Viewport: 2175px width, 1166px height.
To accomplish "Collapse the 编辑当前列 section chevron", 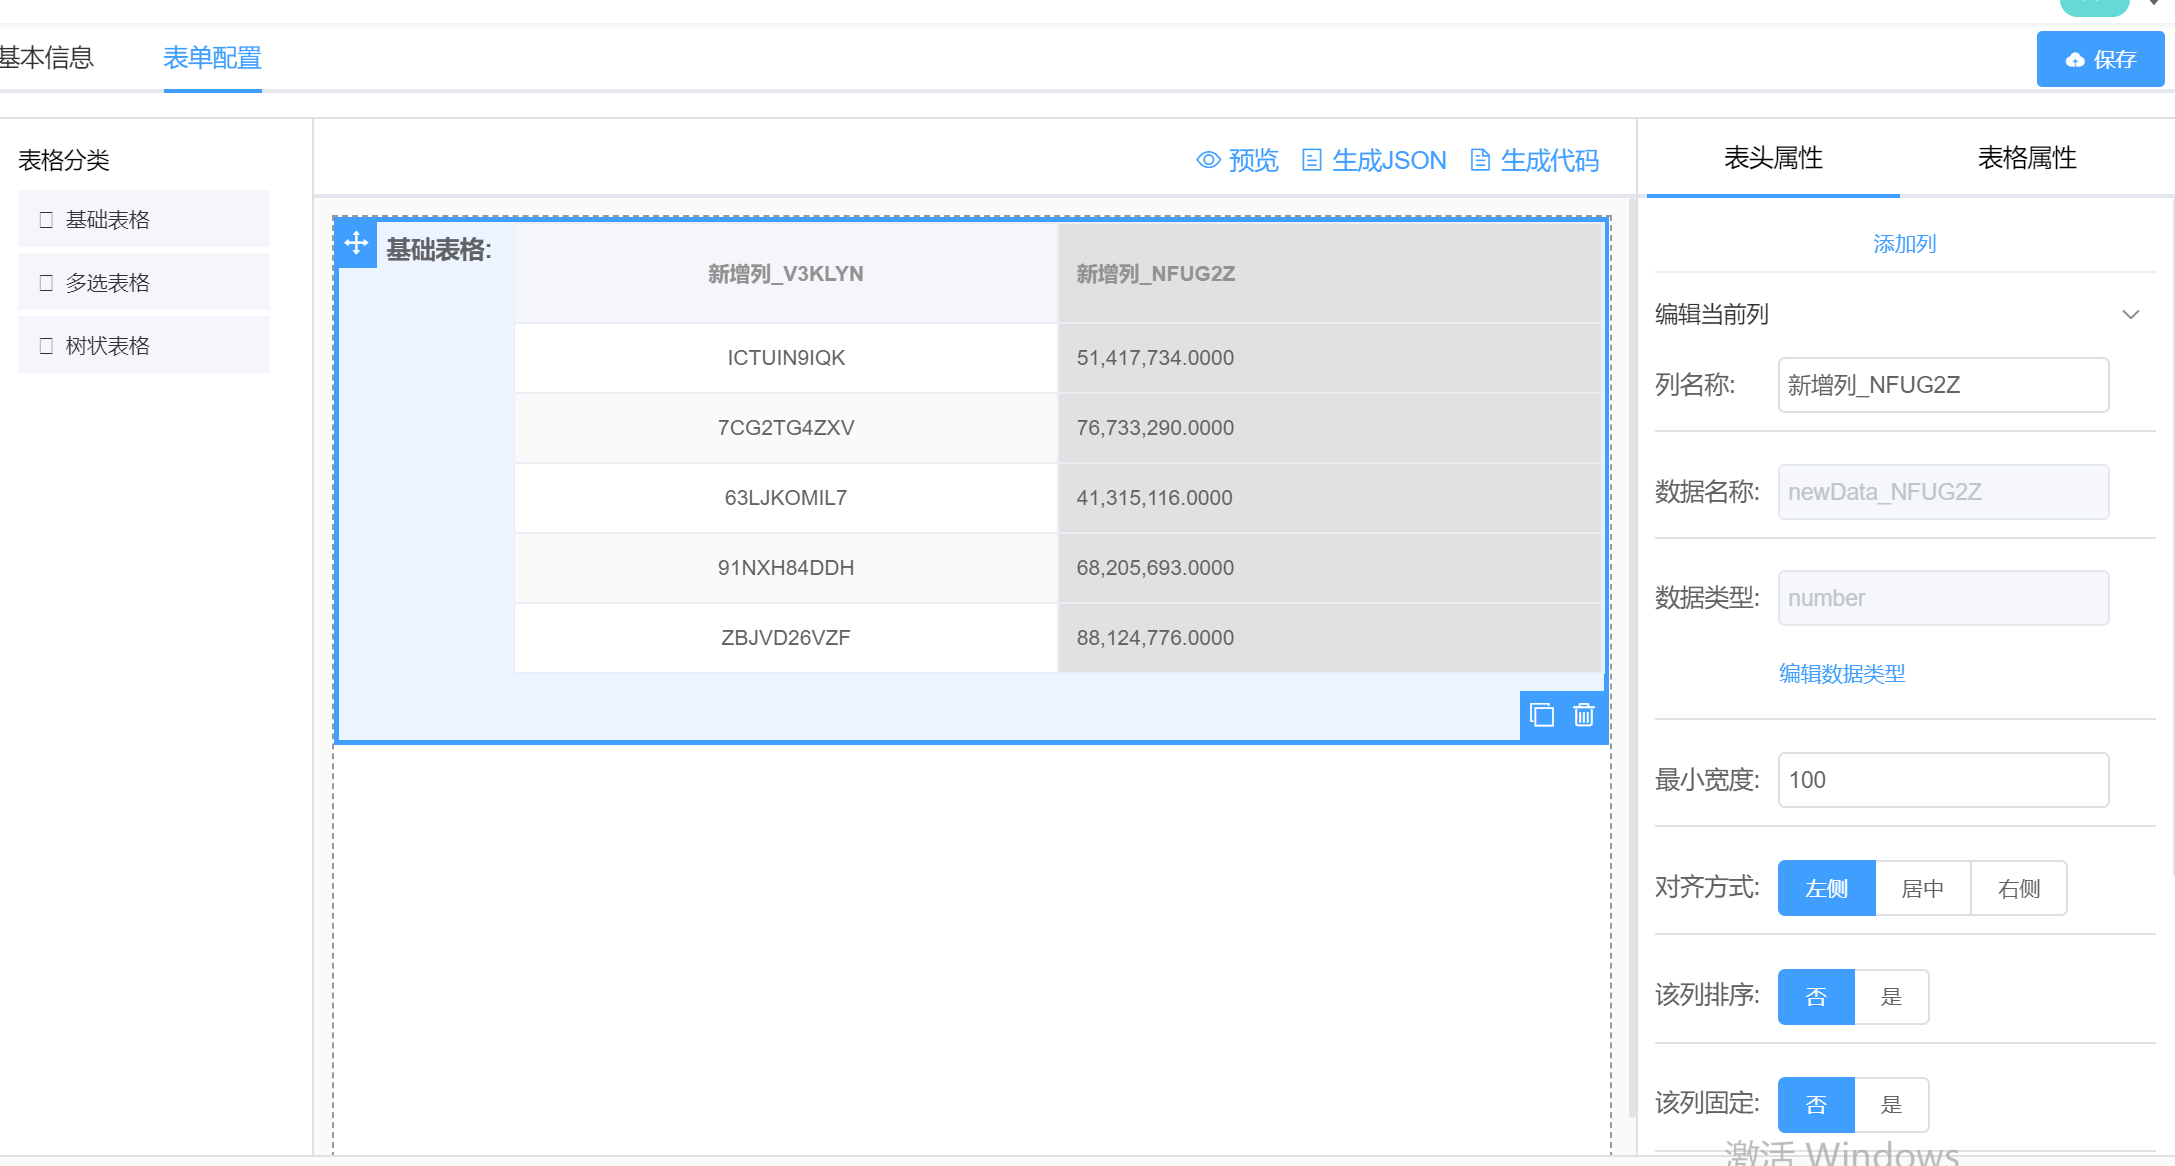I will (2130, 315).
